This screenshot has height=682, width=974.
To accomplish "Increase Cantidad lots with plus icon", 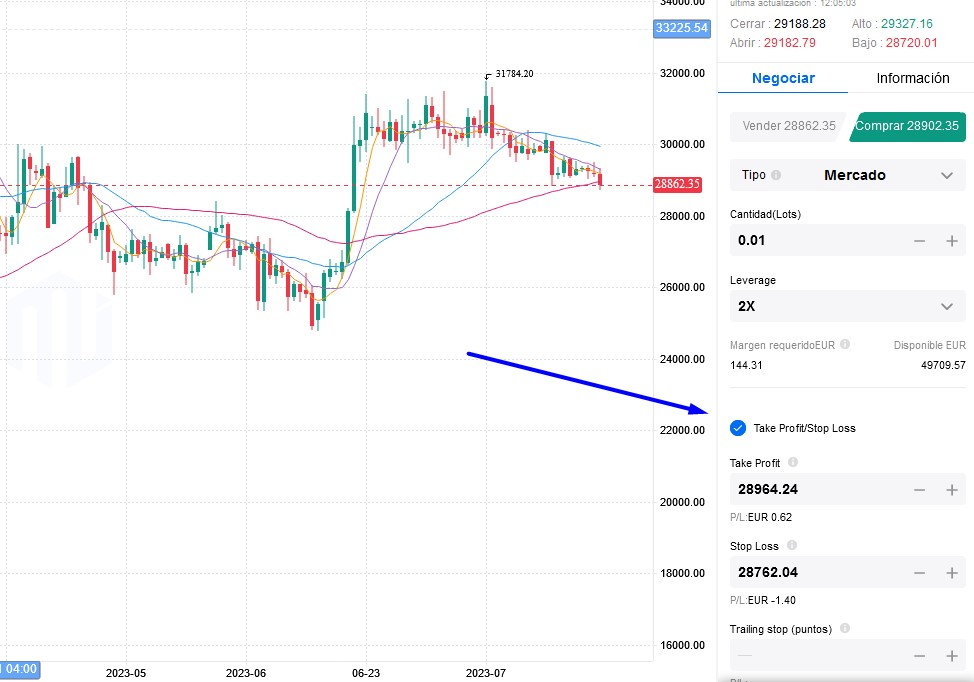I will tap(952, 241).
